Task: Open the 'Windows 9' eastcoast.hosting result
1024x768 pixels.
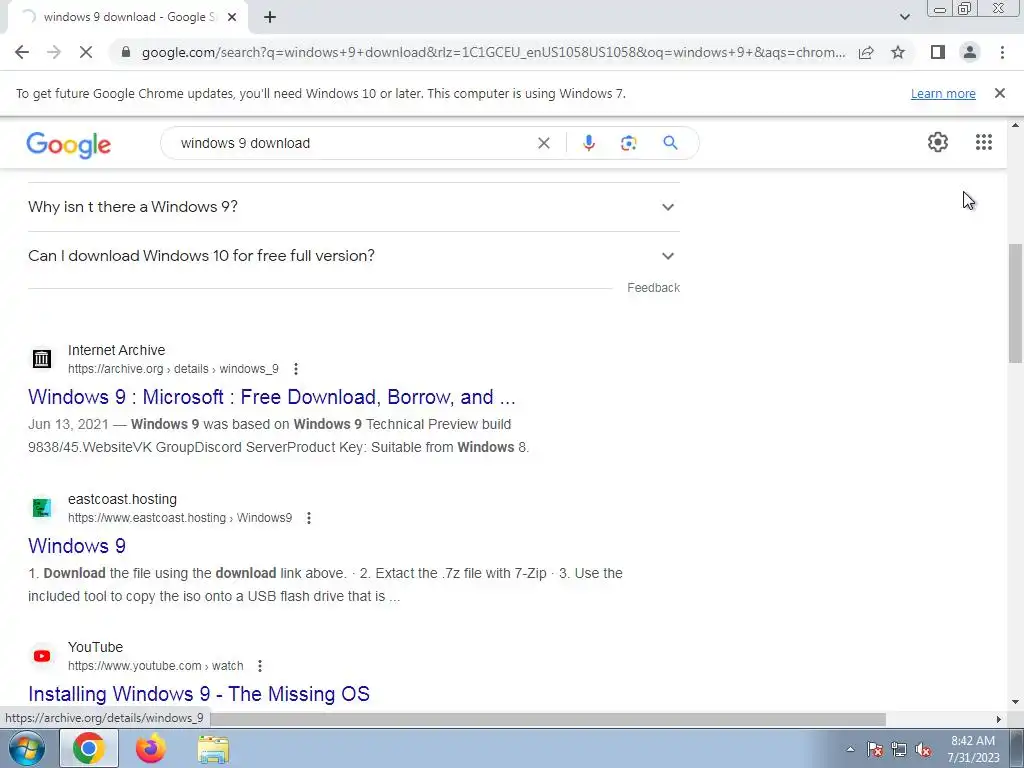Action: [77, 546]
